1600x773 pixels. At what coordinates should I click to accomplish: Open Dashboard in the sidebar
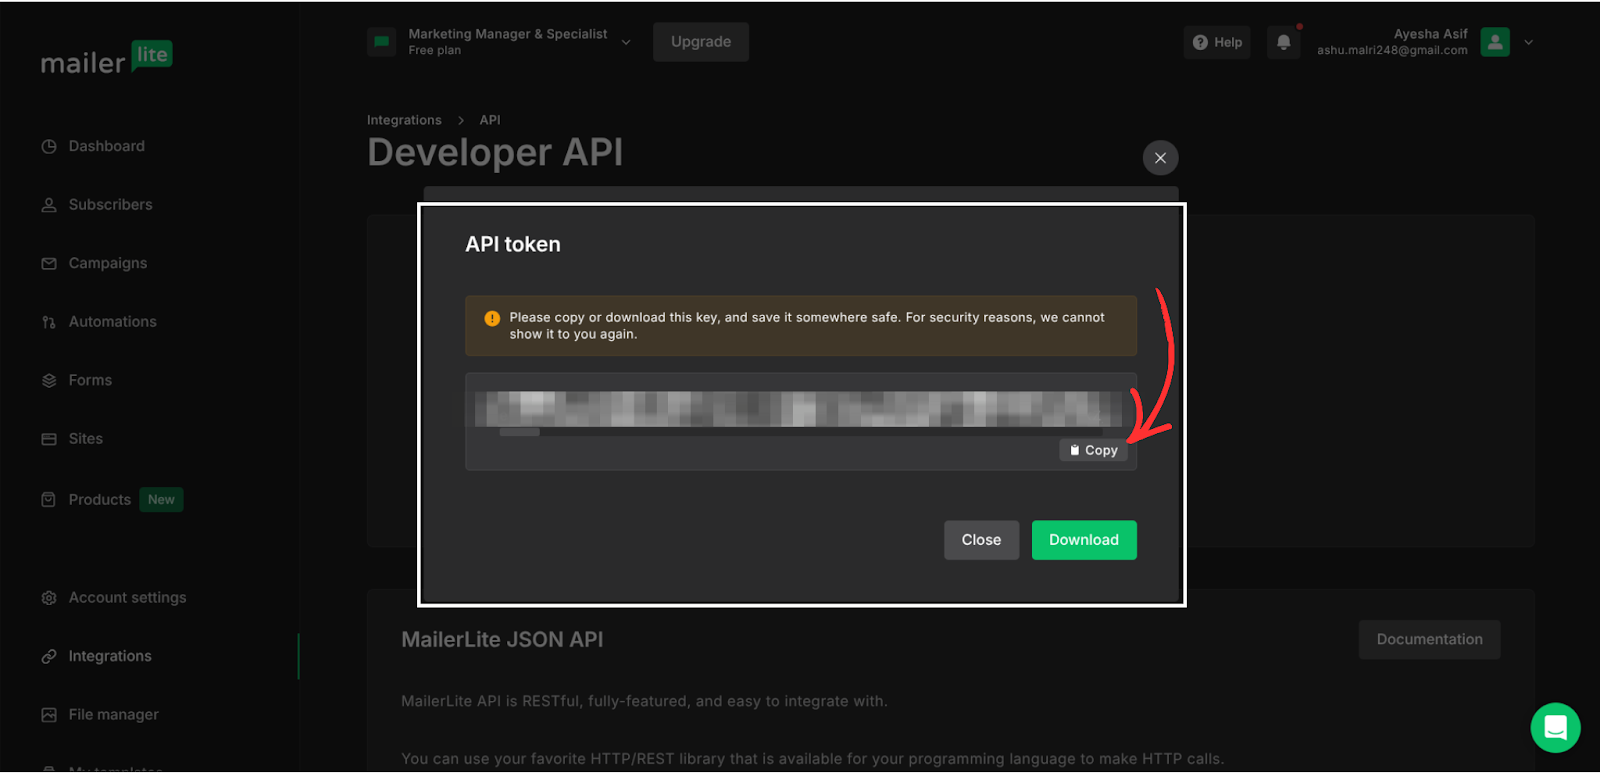click(107, 146)
